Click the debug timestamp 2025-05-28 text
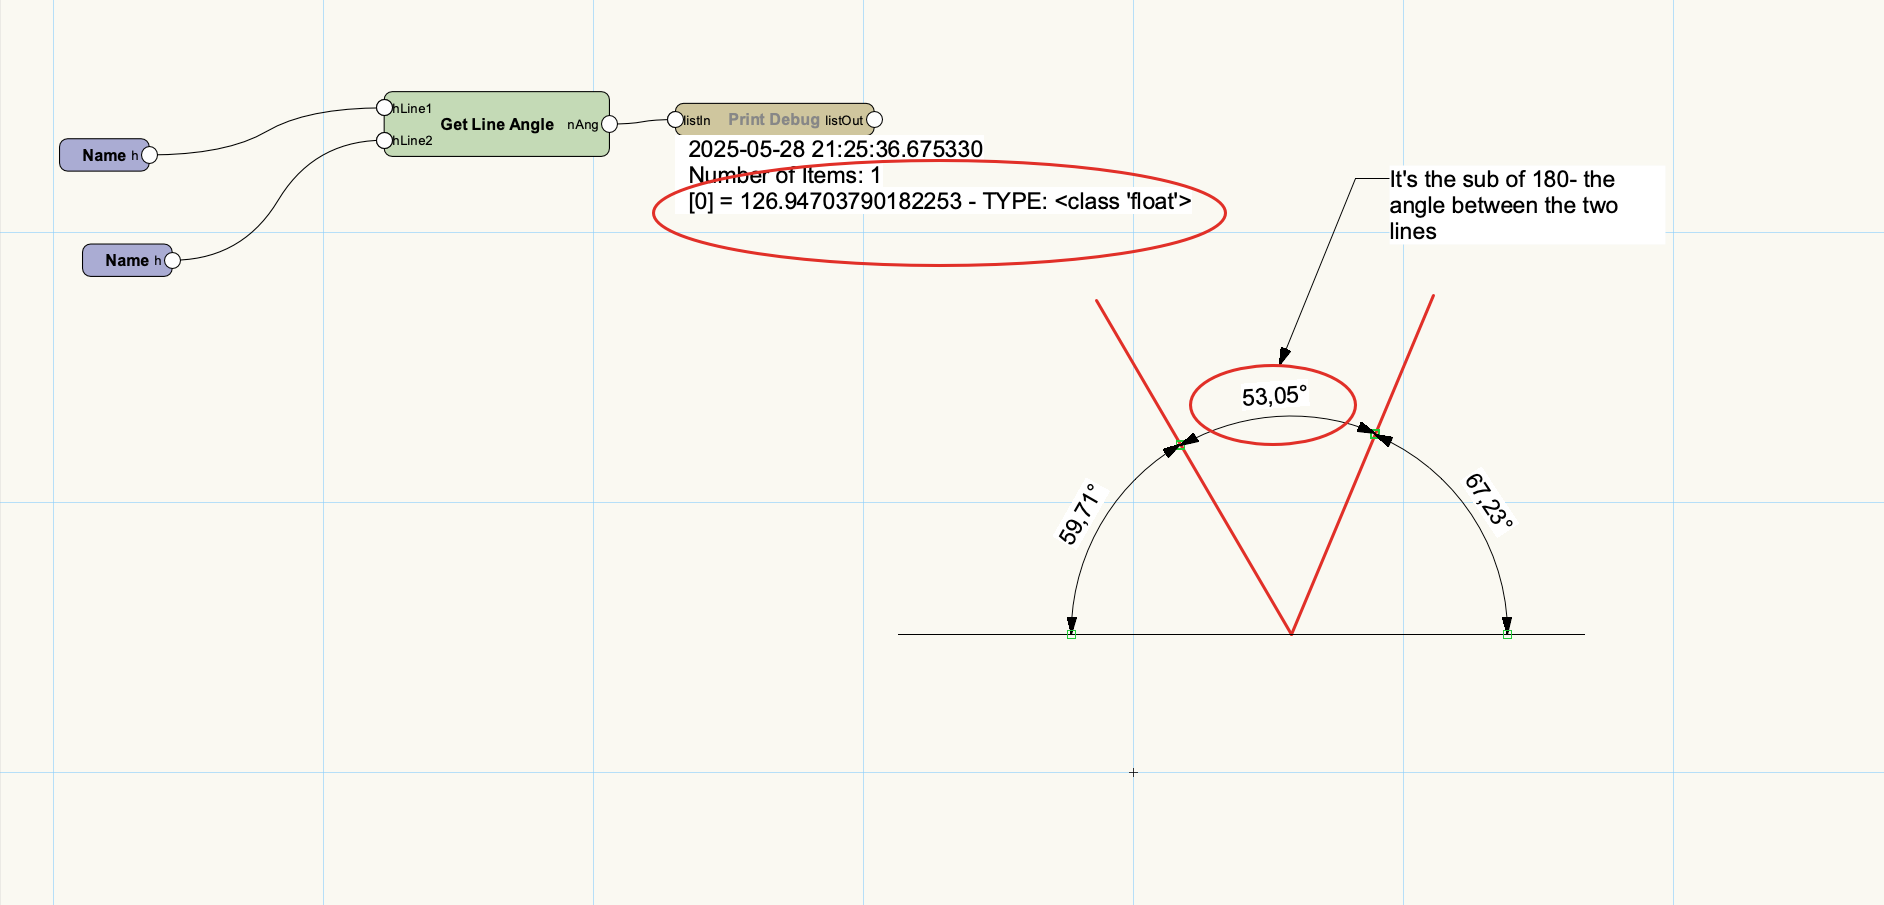The height and width of the screenshot is (905, 1884). (x=835, y=150)
